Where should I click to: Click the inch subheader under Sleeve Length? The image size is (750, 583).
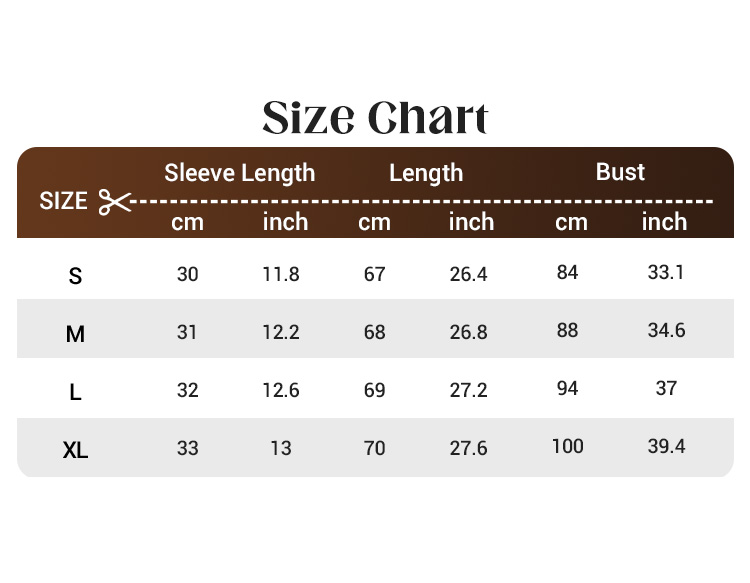[285, 222]
